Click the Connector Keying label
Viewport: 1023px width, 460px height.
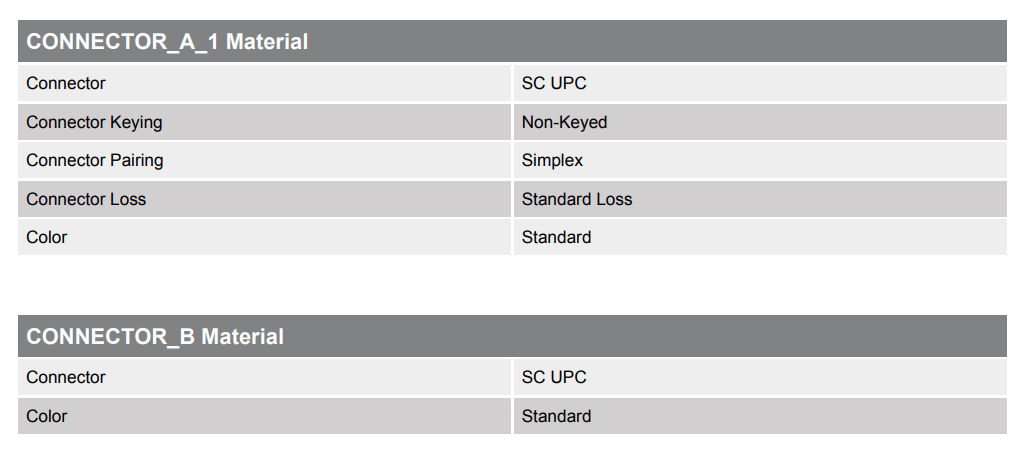[x=94, y=122]
